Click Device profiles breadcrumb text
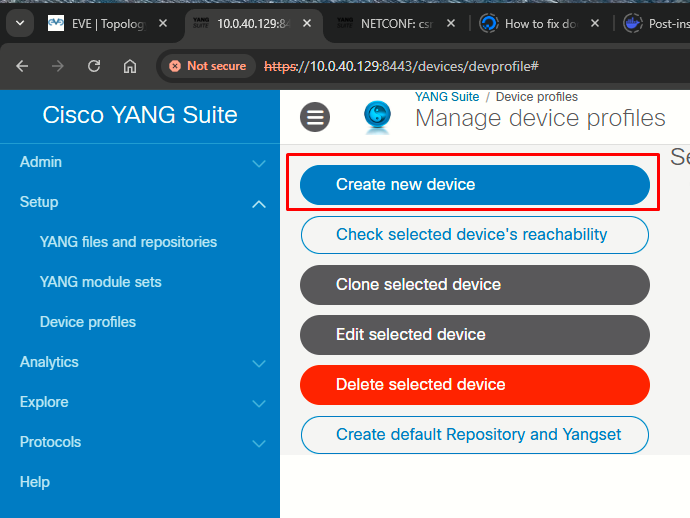Viewport: 690px width, 518px height. pyautogui.click(x=536, y=97)
